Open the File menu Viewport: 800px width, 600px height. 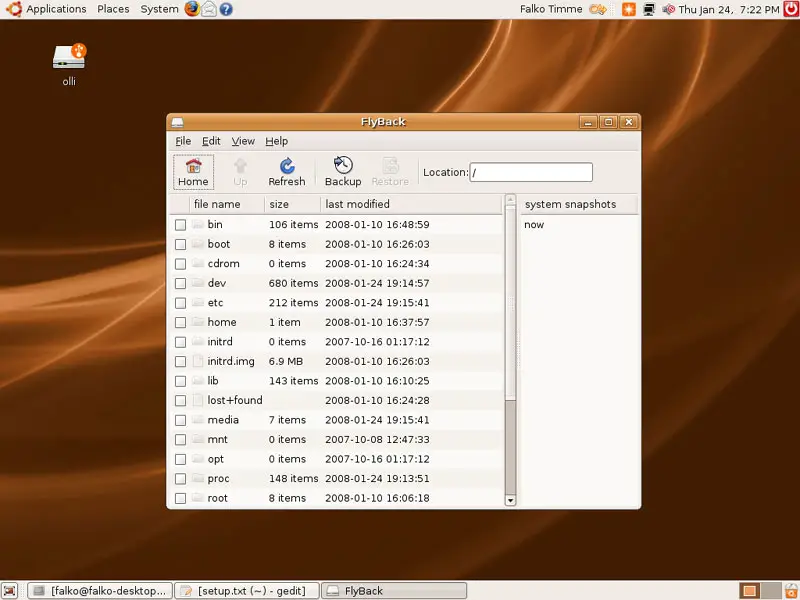point(183,141)
